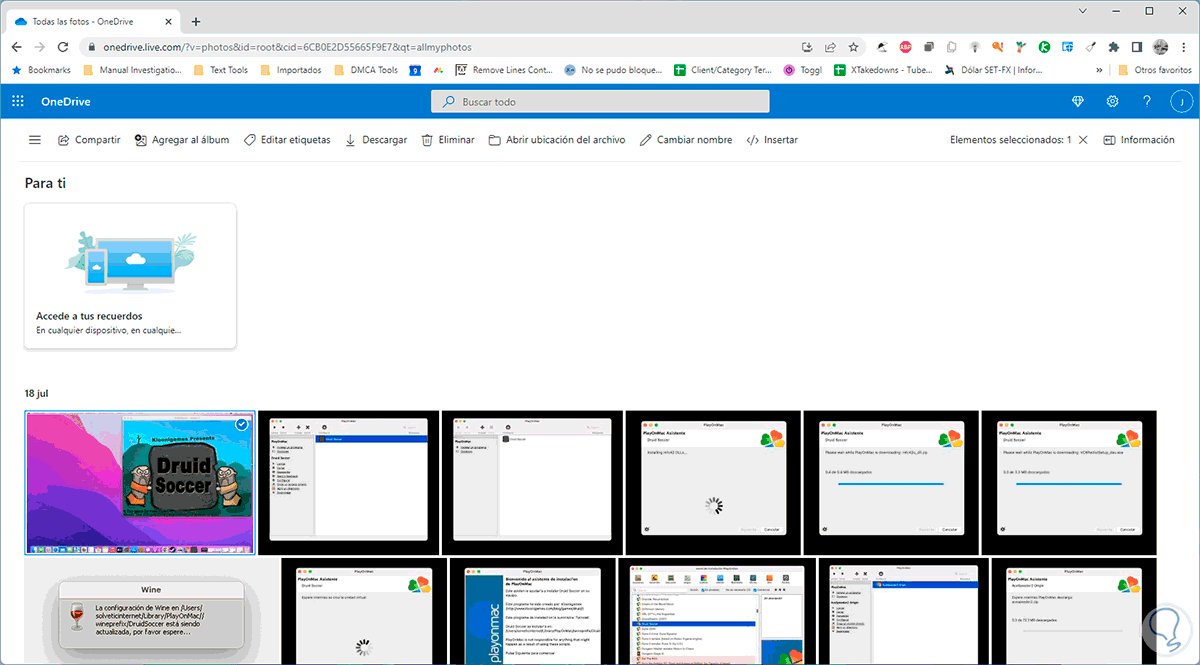Screen dimensions: 1200x665
Task: Open the Otros favoritos bookmarks folder
Action: point(1153,70)
